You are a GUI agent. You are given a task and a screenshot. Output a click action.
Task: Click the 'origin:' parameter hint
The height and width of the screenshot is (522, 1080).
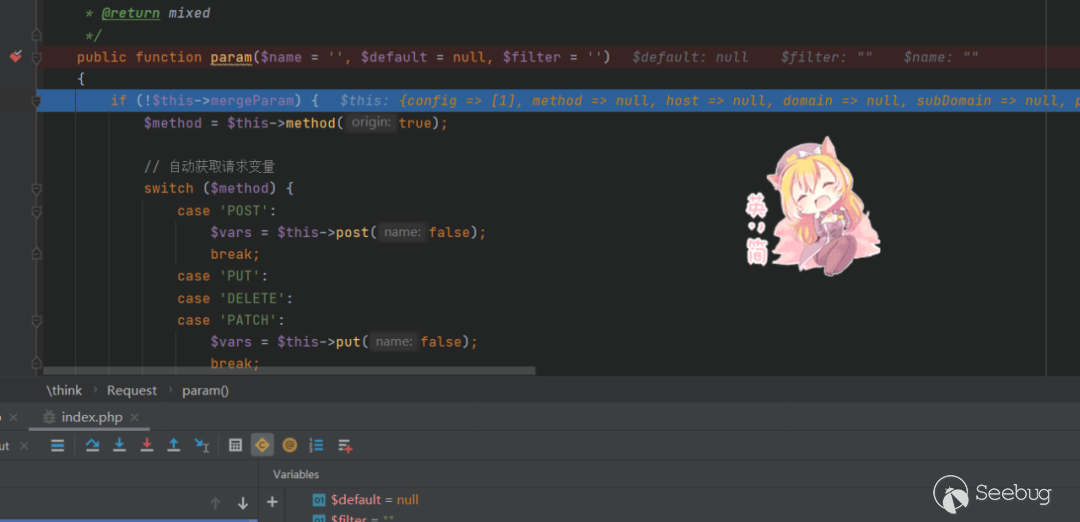pos(372,123)
